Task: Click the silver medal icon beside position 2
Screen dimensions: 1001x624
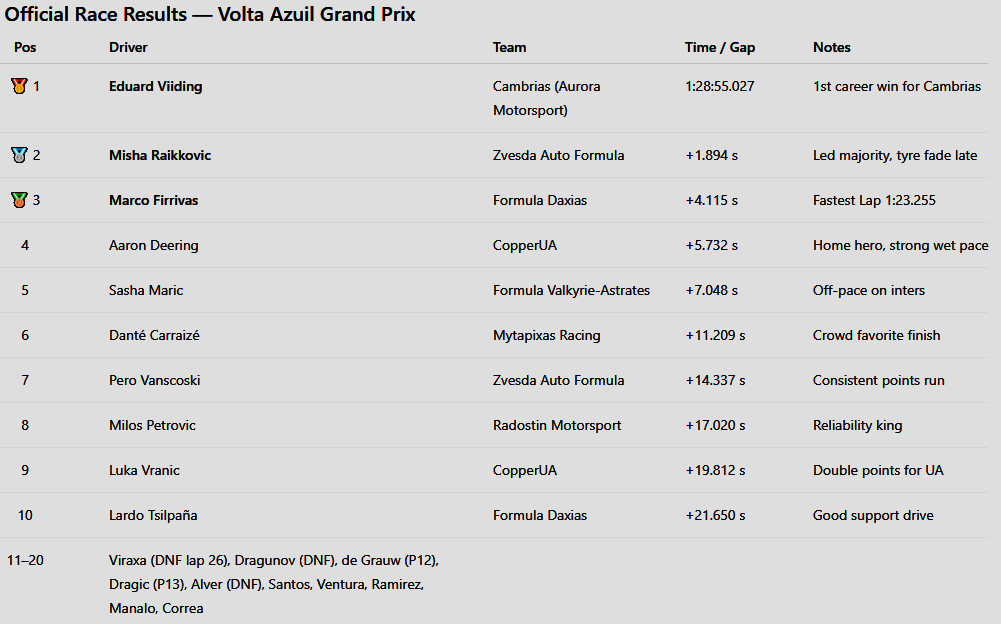Action: pos(19,155)
